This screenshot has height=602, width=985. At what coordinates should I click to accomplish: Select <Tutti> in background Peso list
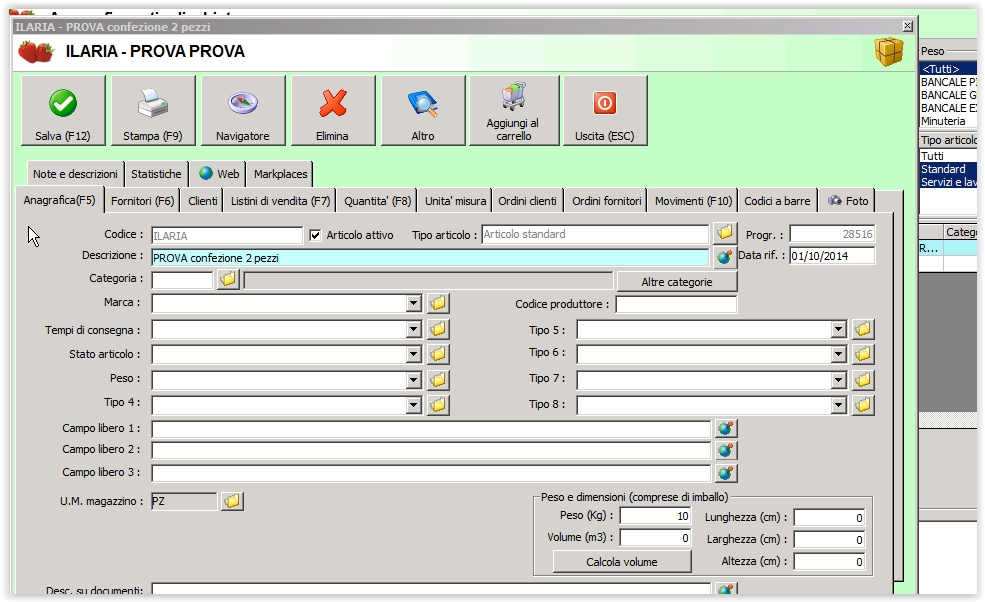point(948,68)
